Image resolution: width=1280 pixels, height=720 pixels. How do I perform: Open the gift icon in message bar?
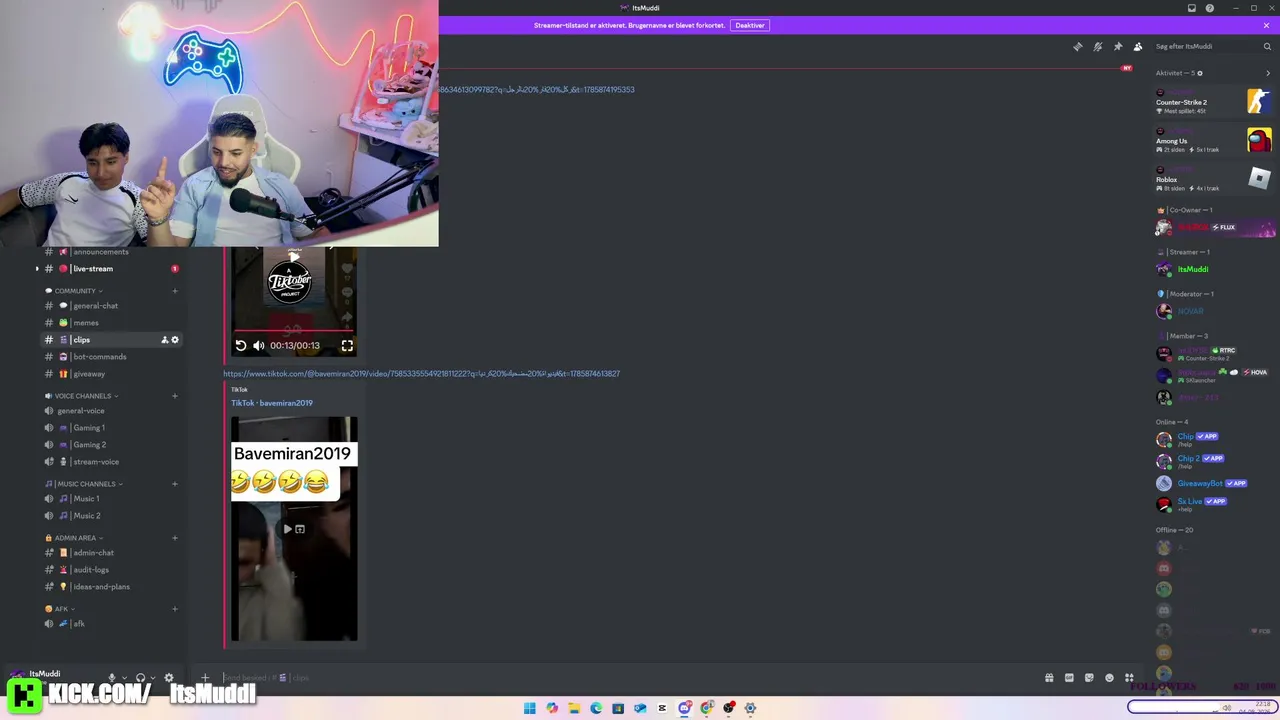1049,678
